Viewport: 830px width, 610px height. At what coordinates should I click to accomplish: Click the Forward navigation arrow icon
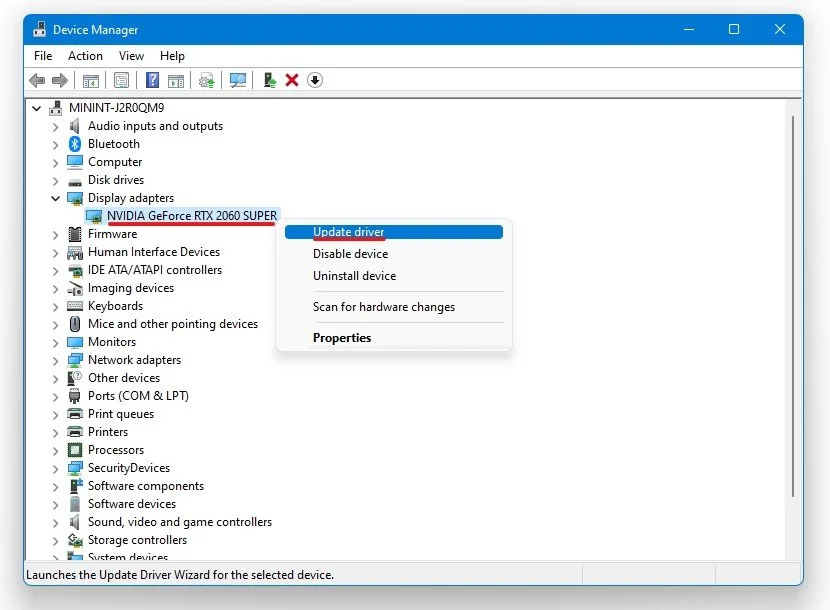pos(62,80)
